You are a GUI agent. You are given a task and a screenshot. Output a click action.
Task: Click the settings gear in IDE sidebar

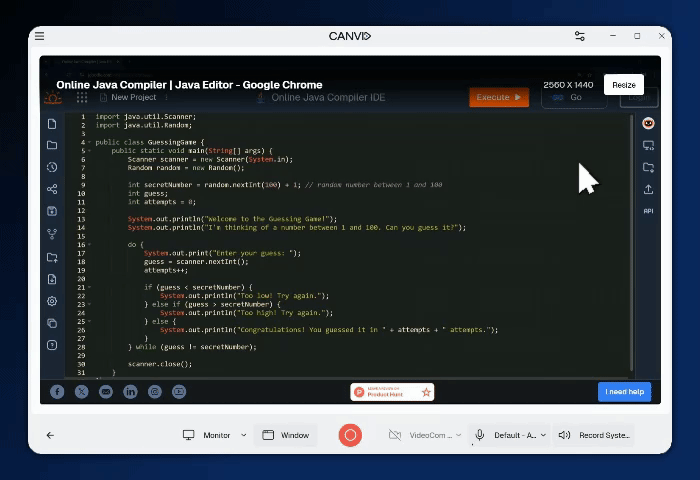52,301
